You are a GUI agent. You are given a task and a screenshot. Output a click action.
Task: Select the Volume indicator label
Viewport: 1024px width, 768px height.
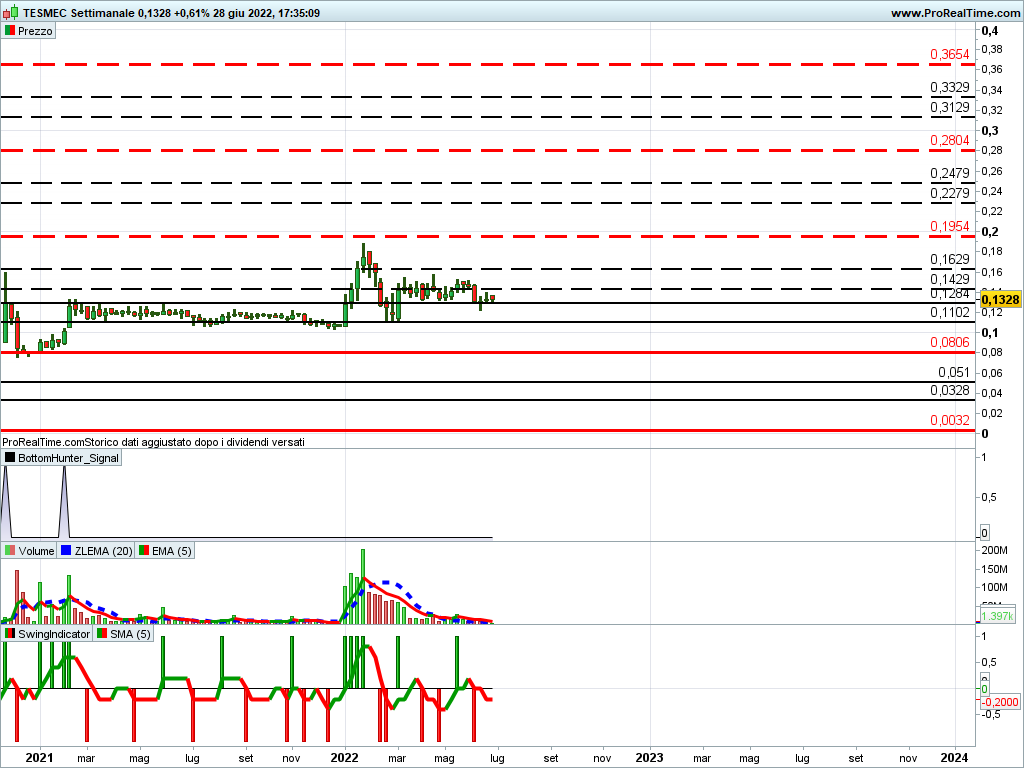tap(36, 551)
